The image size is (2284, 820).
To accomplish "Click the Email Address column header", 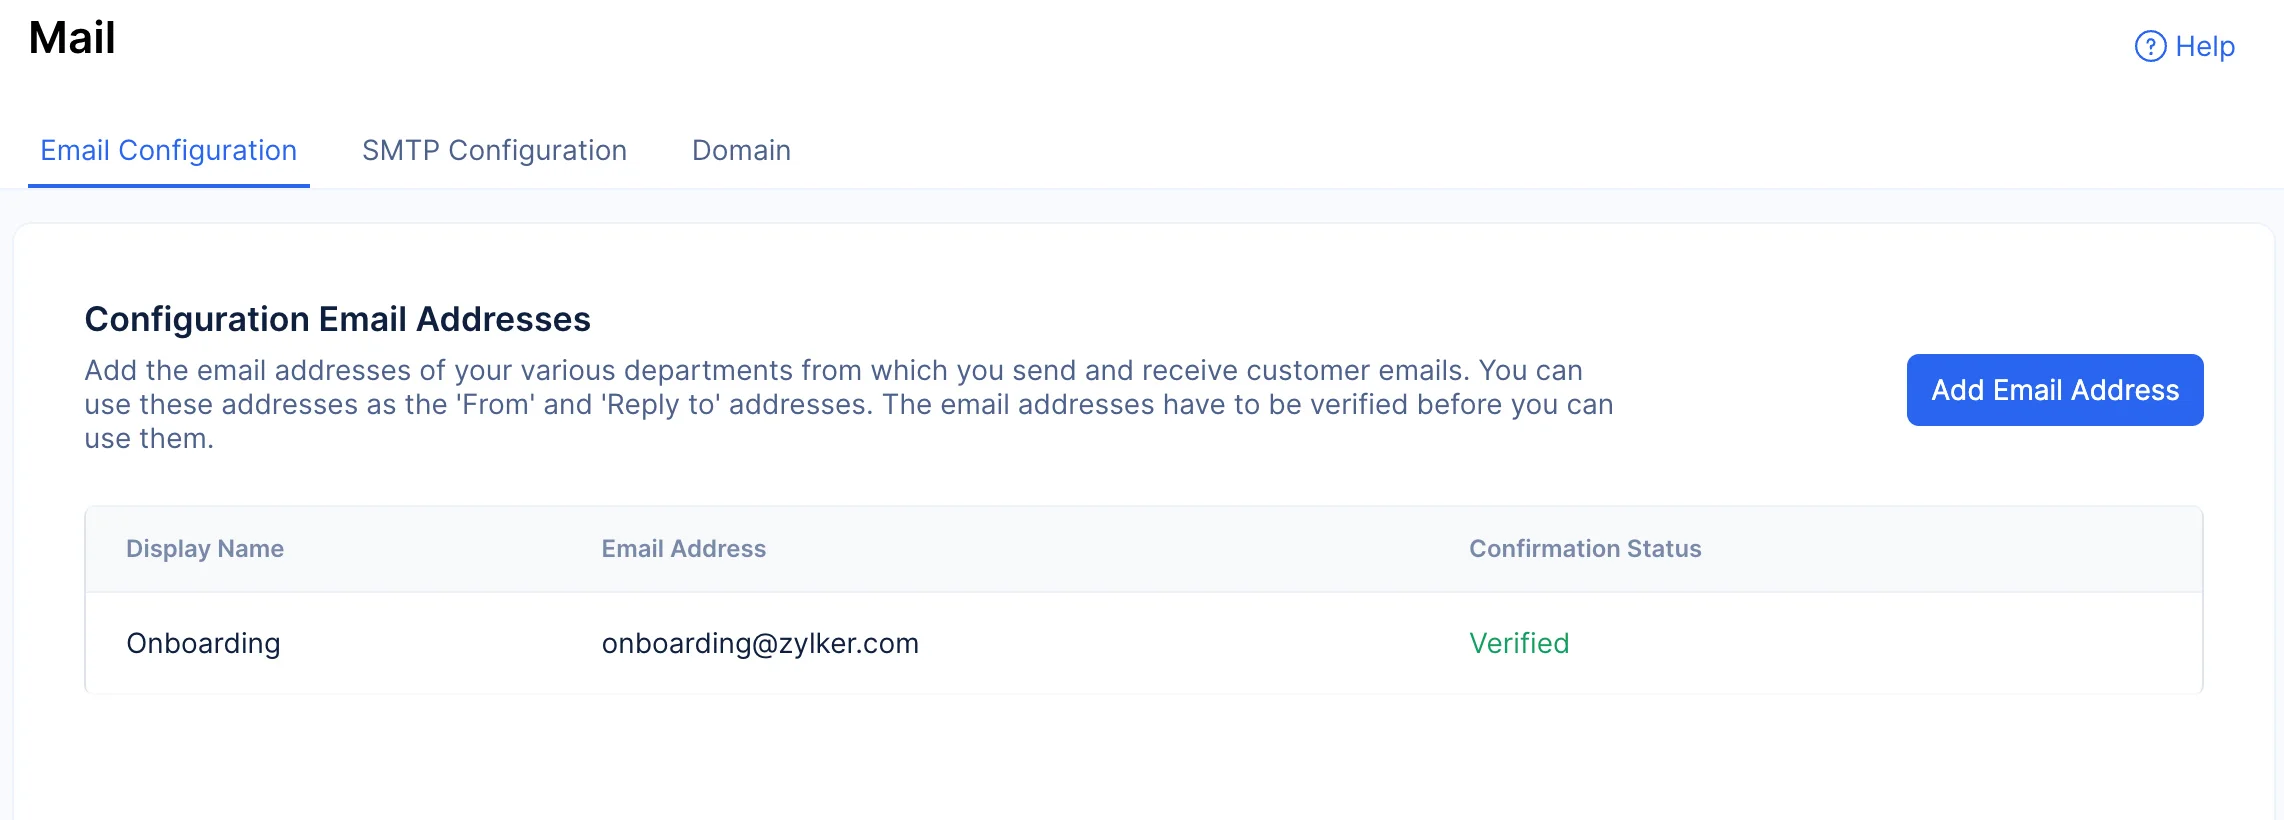I will click(683, 549).
